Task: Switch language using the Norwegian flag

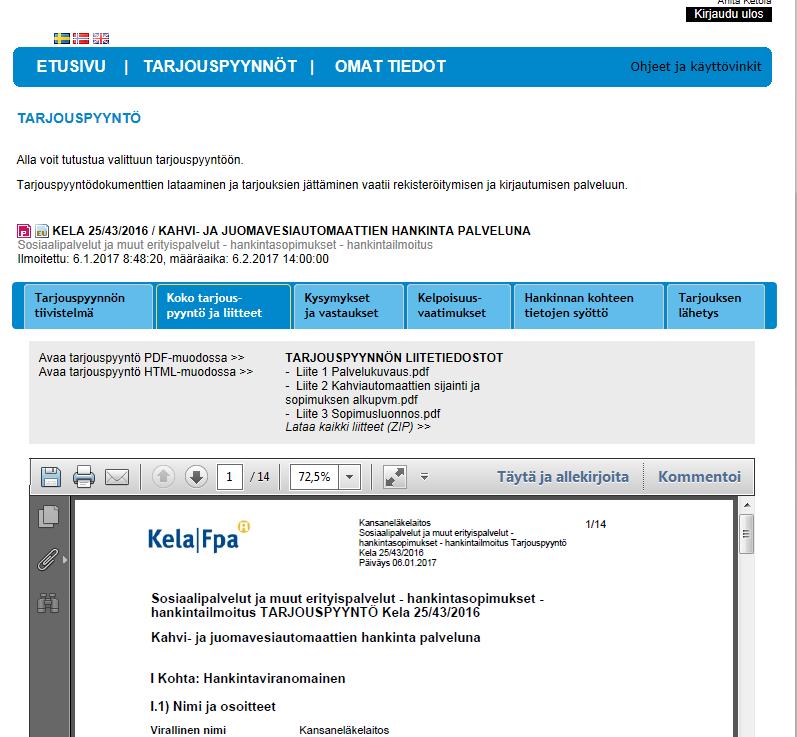Action: point(81,39)
